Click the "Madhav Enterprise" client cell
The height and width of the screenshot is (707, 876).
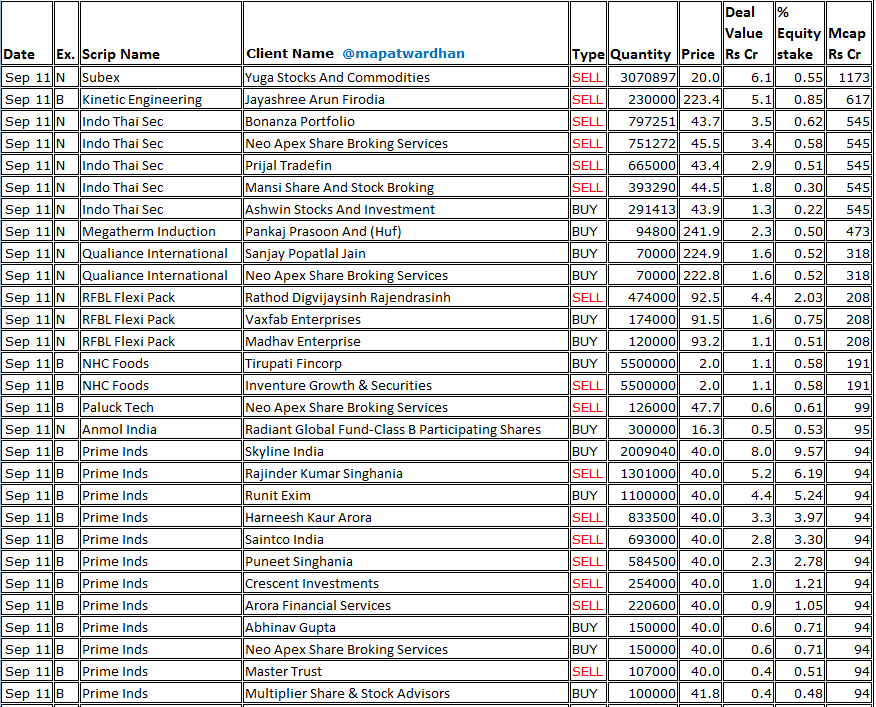406,341
